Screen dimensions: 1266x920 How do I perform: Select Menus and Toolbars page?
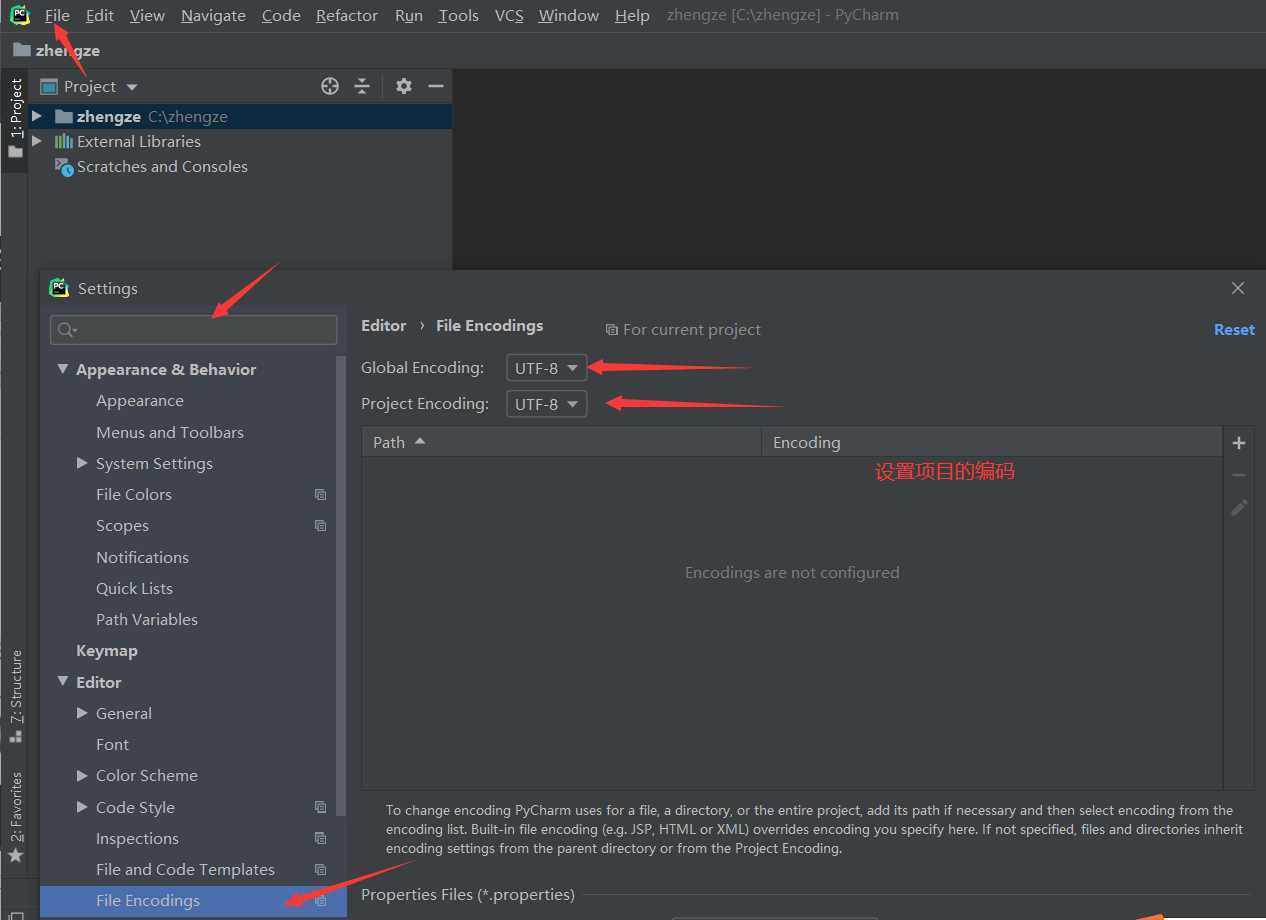[x=170, y=432]
